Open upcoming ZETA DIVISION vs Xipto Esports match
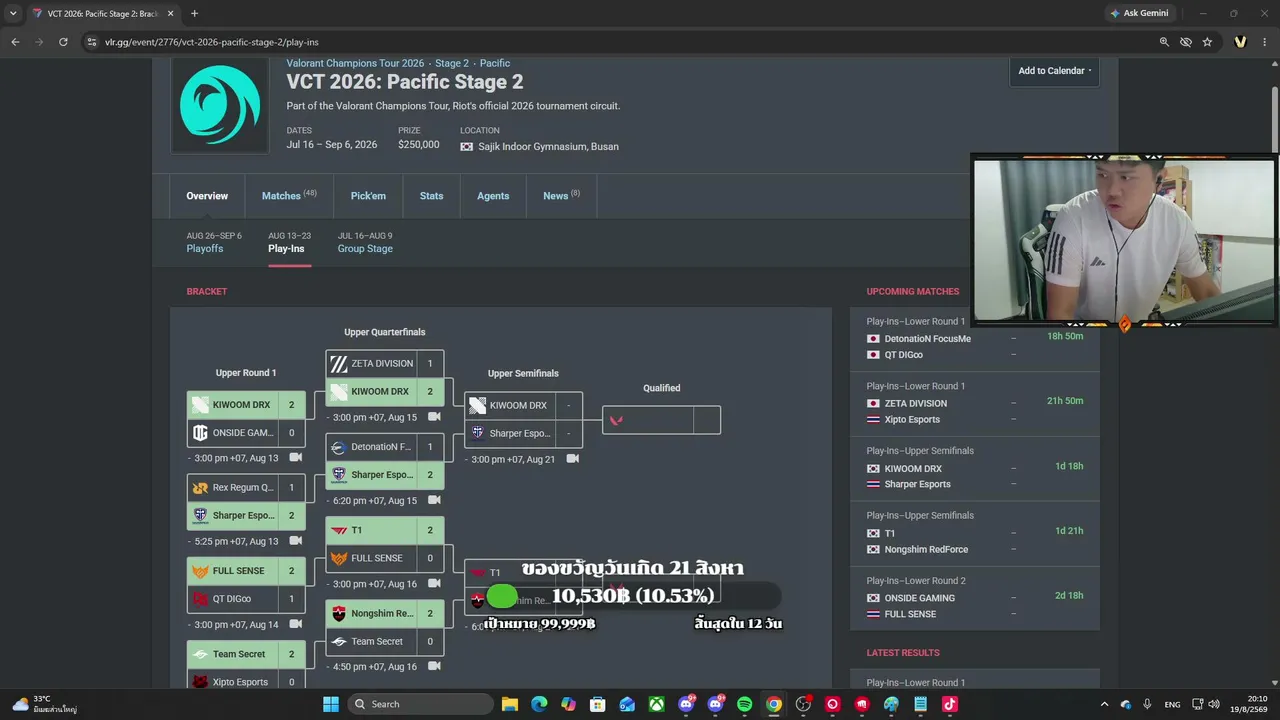The height and width of the screenshot is (720, 1280). [975, 403]
